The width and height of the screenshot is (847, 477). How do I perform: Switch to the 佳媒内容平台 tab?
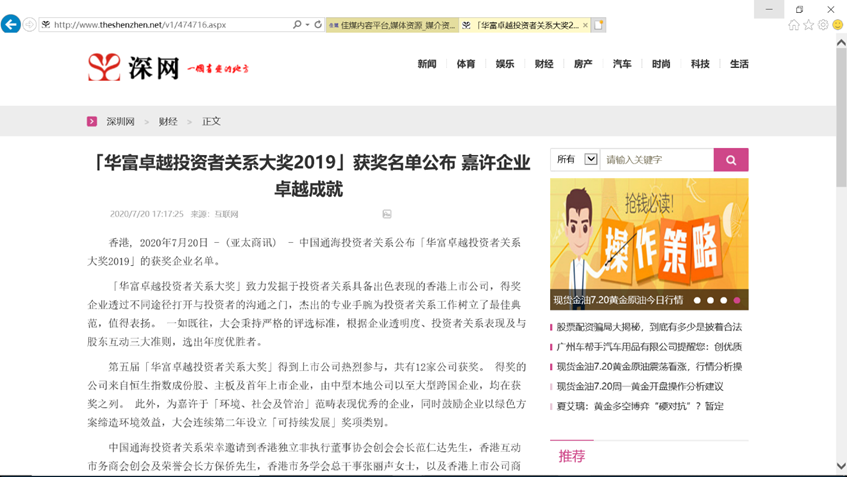tap(392, 25)
